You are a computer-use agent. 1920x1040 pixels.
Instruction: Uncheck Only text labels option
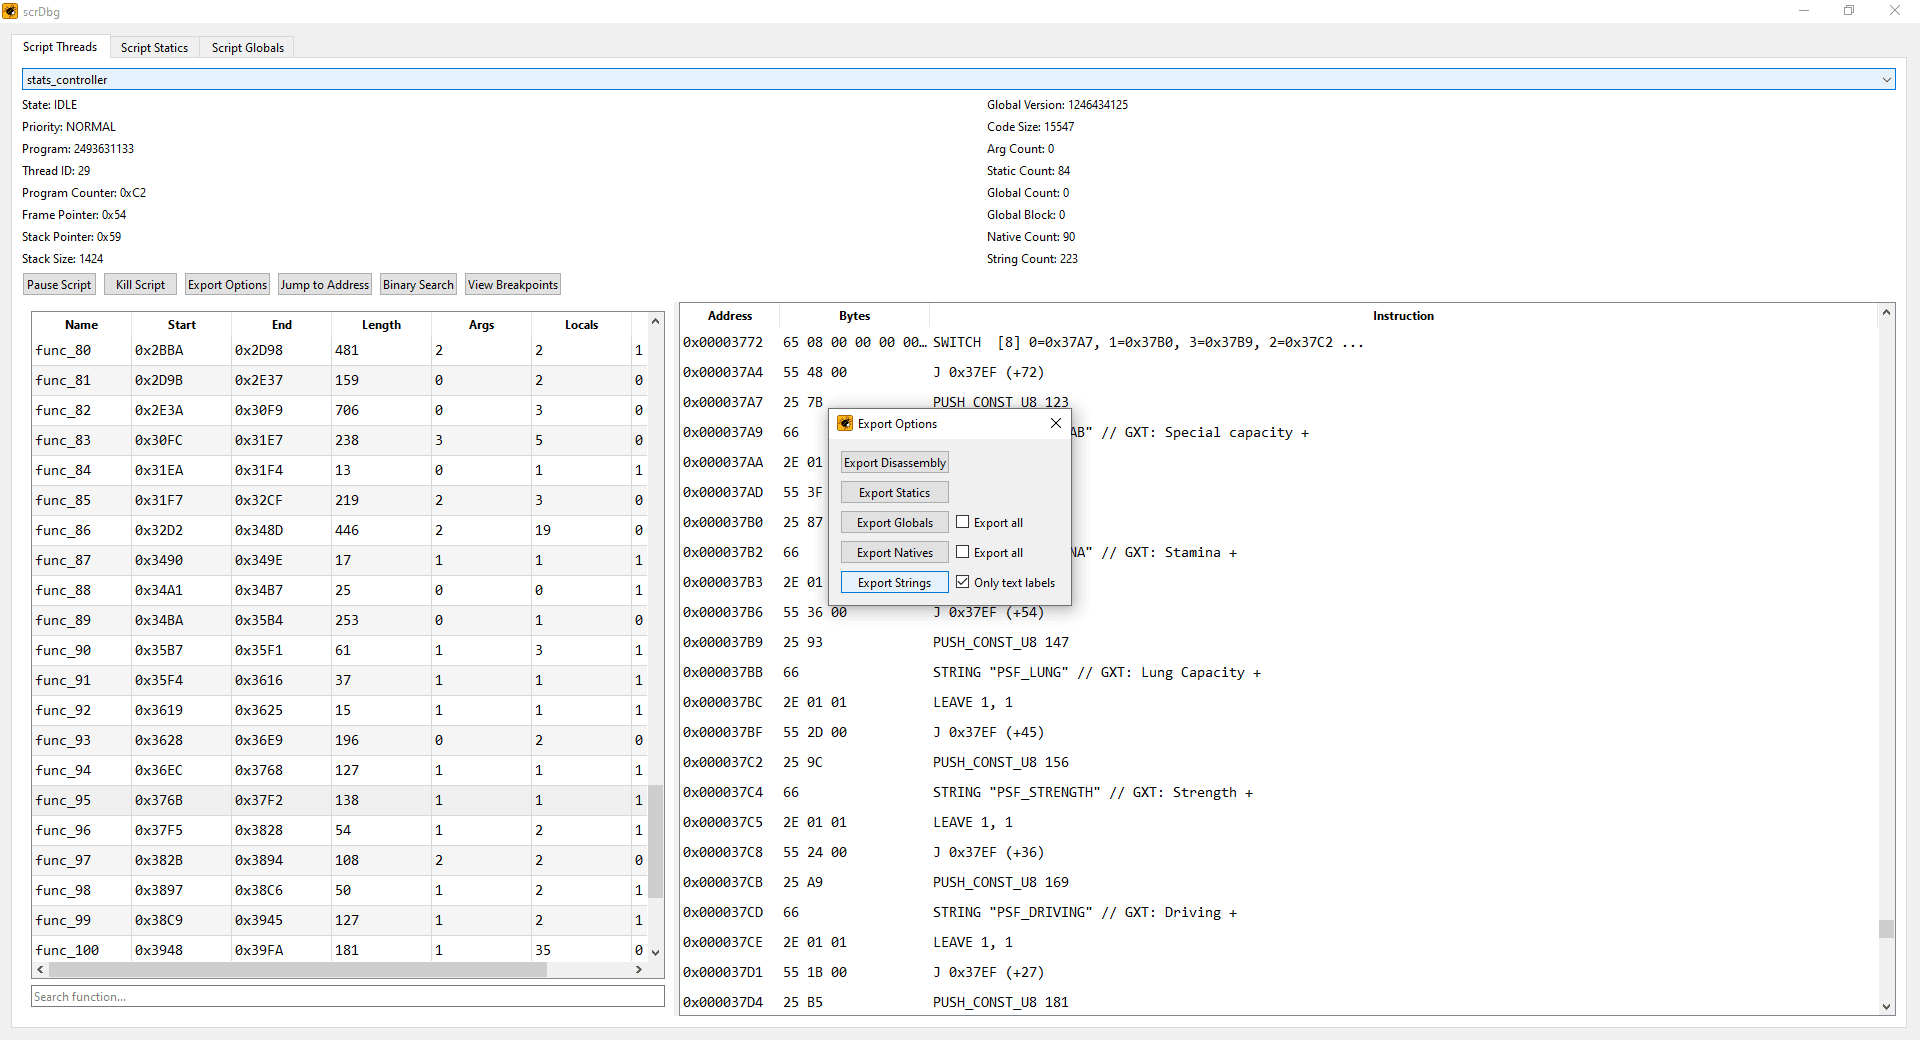pyautogui.click(x=963, y=582)
